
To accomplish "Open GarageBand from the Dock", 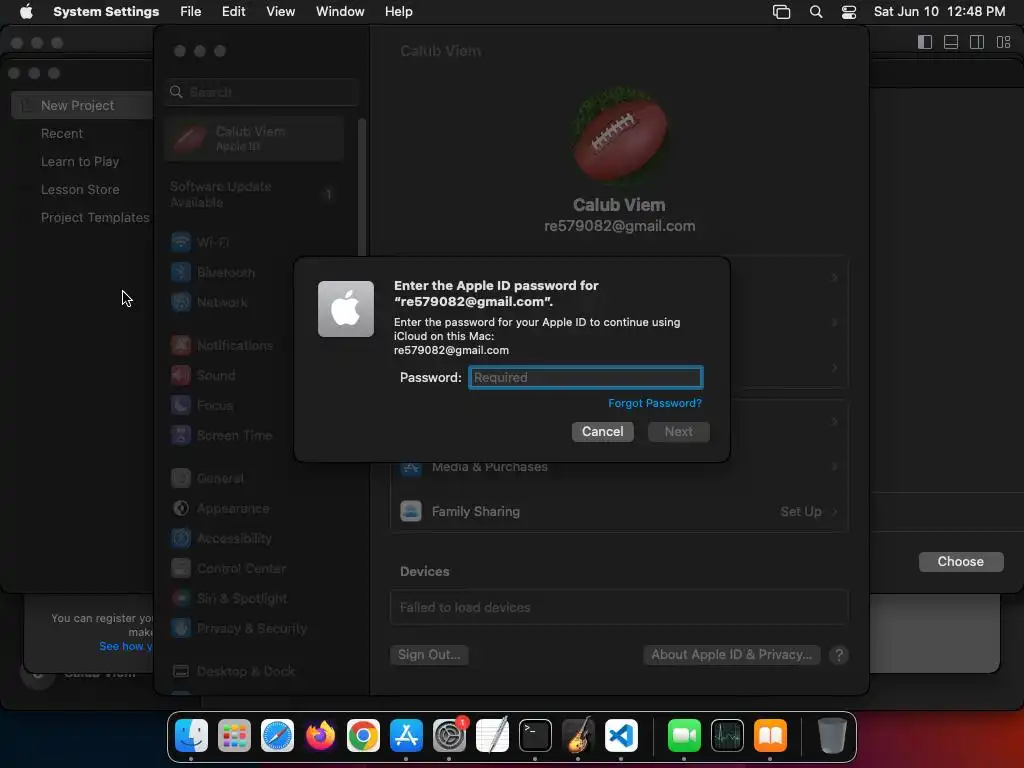I will (578, 736).
